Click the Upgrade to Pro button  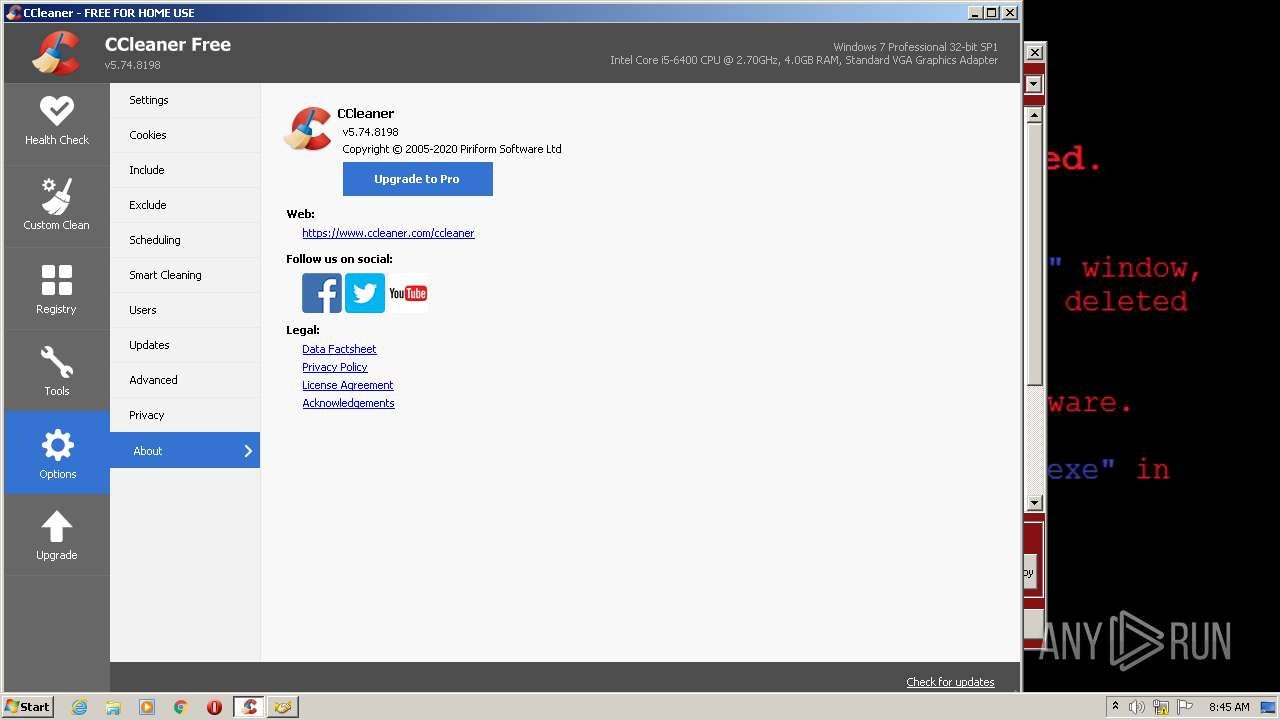point(417,179)
